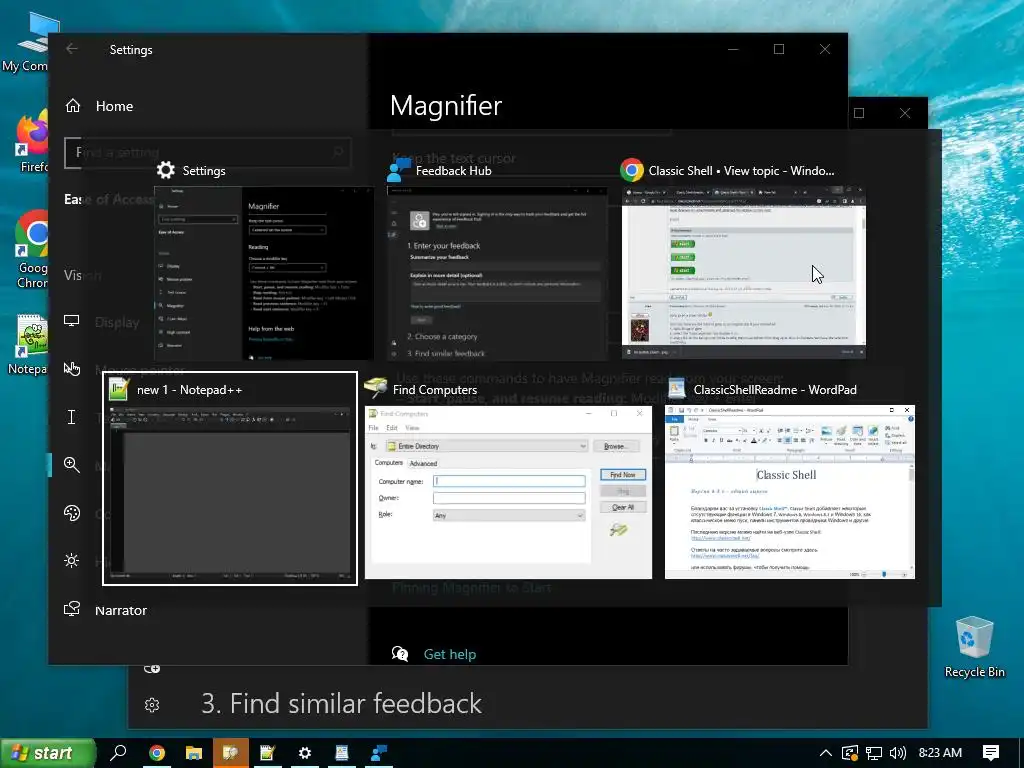Click the Find a setting search field
Screen dimensions: 1024x768
[x=208, y=153]
